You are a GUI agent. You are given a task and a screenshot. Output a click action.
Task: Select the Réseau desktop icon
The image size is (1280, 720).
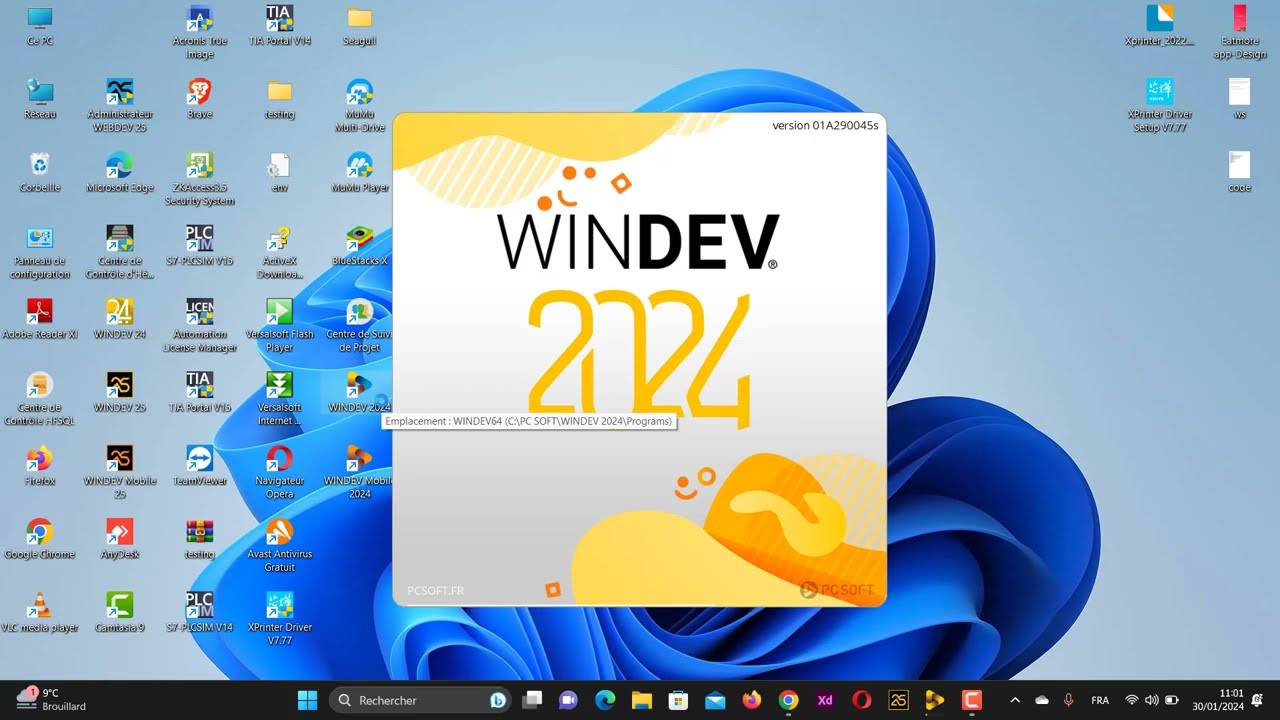[x=40, y=99]
